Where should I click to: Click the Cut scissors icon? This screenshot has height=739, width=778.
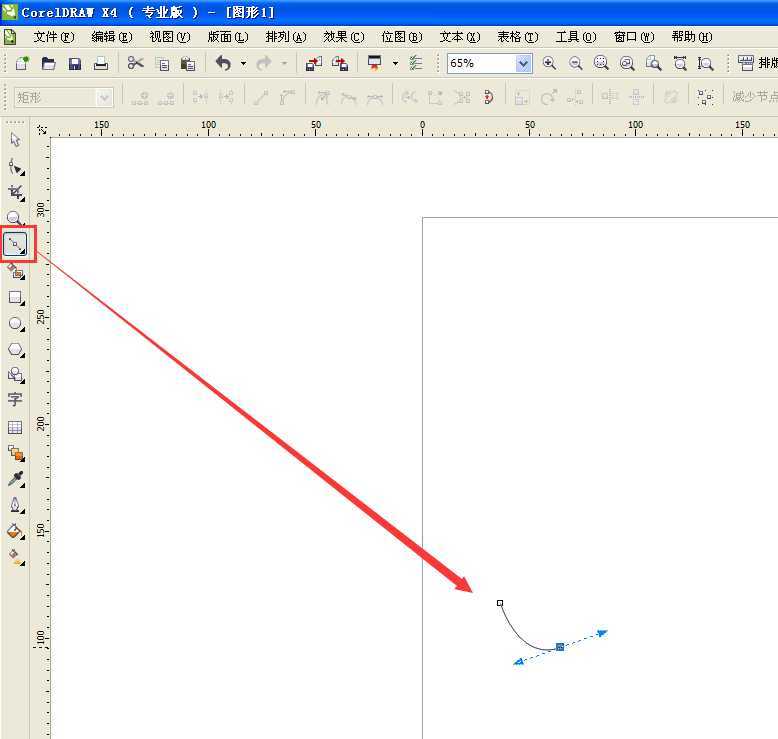[135, 64]
